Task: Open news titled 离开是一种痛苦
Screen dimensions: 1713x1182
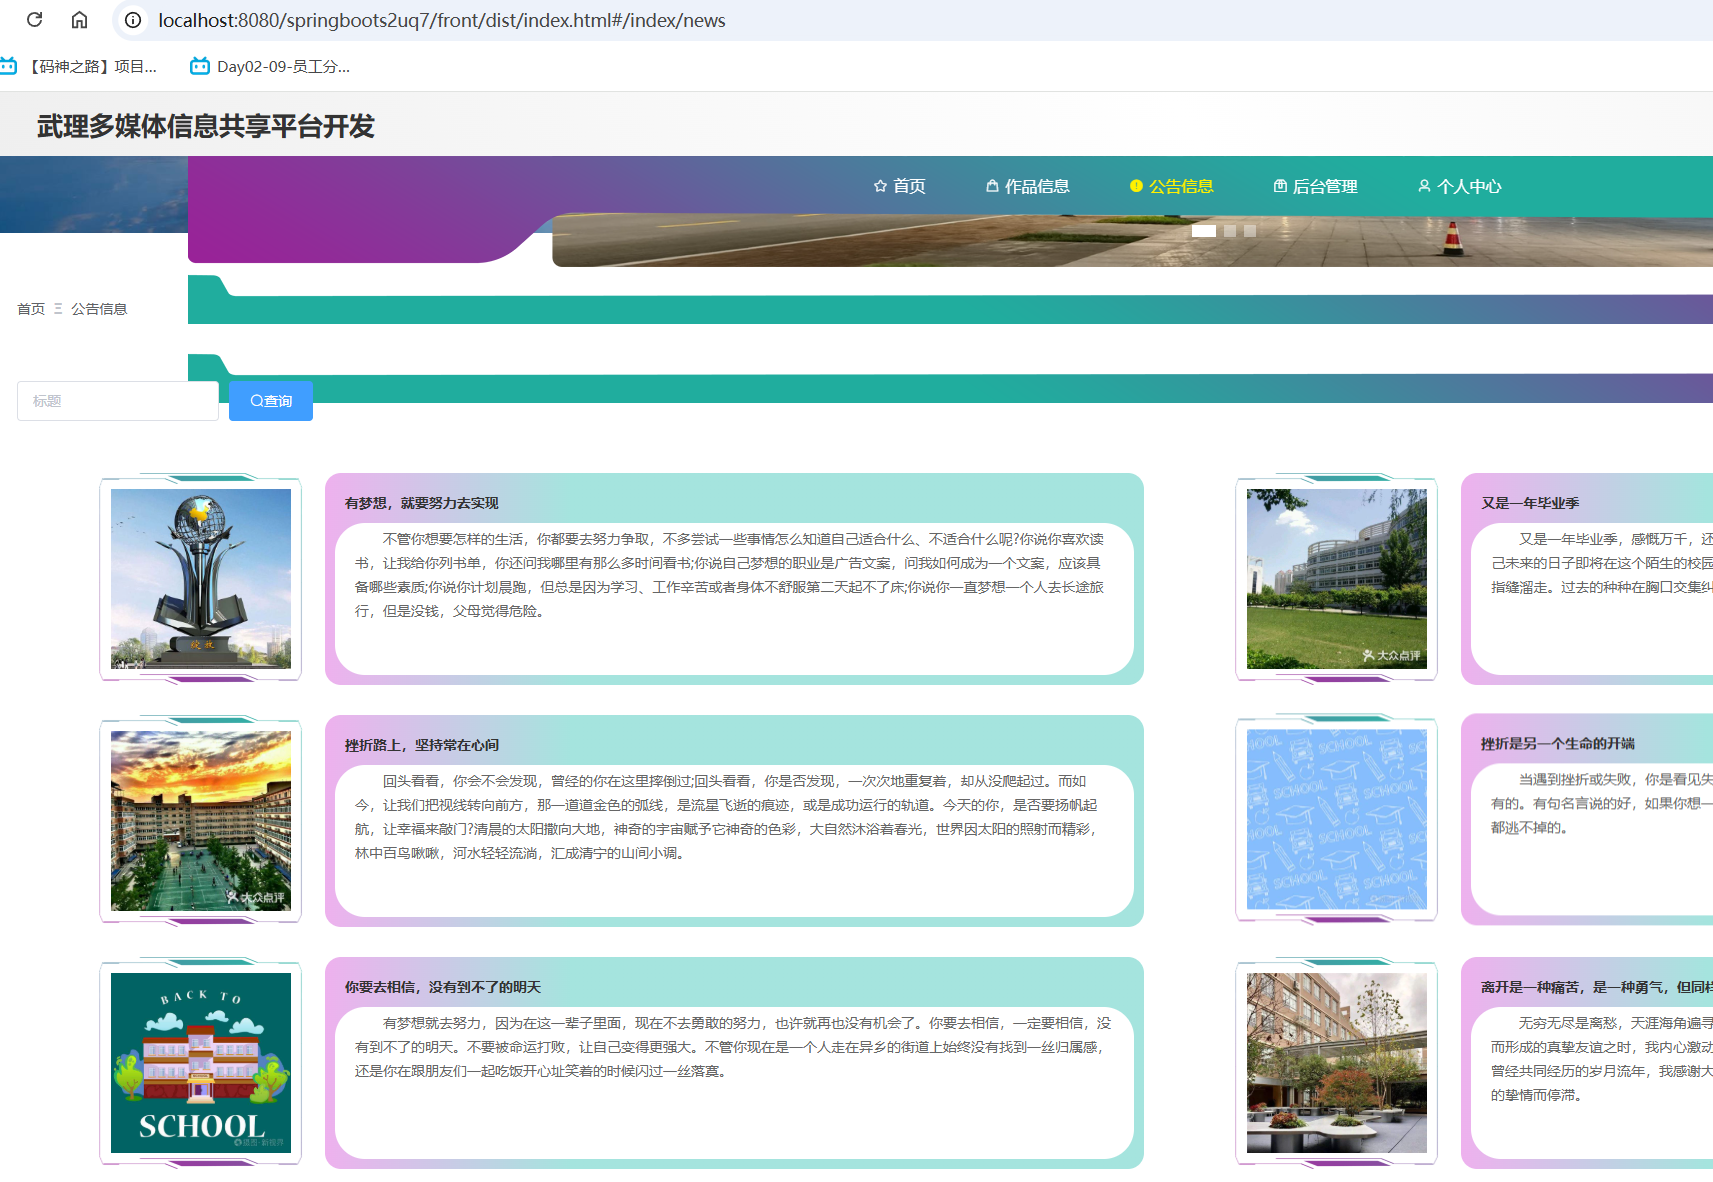Action: point(1597,987)
